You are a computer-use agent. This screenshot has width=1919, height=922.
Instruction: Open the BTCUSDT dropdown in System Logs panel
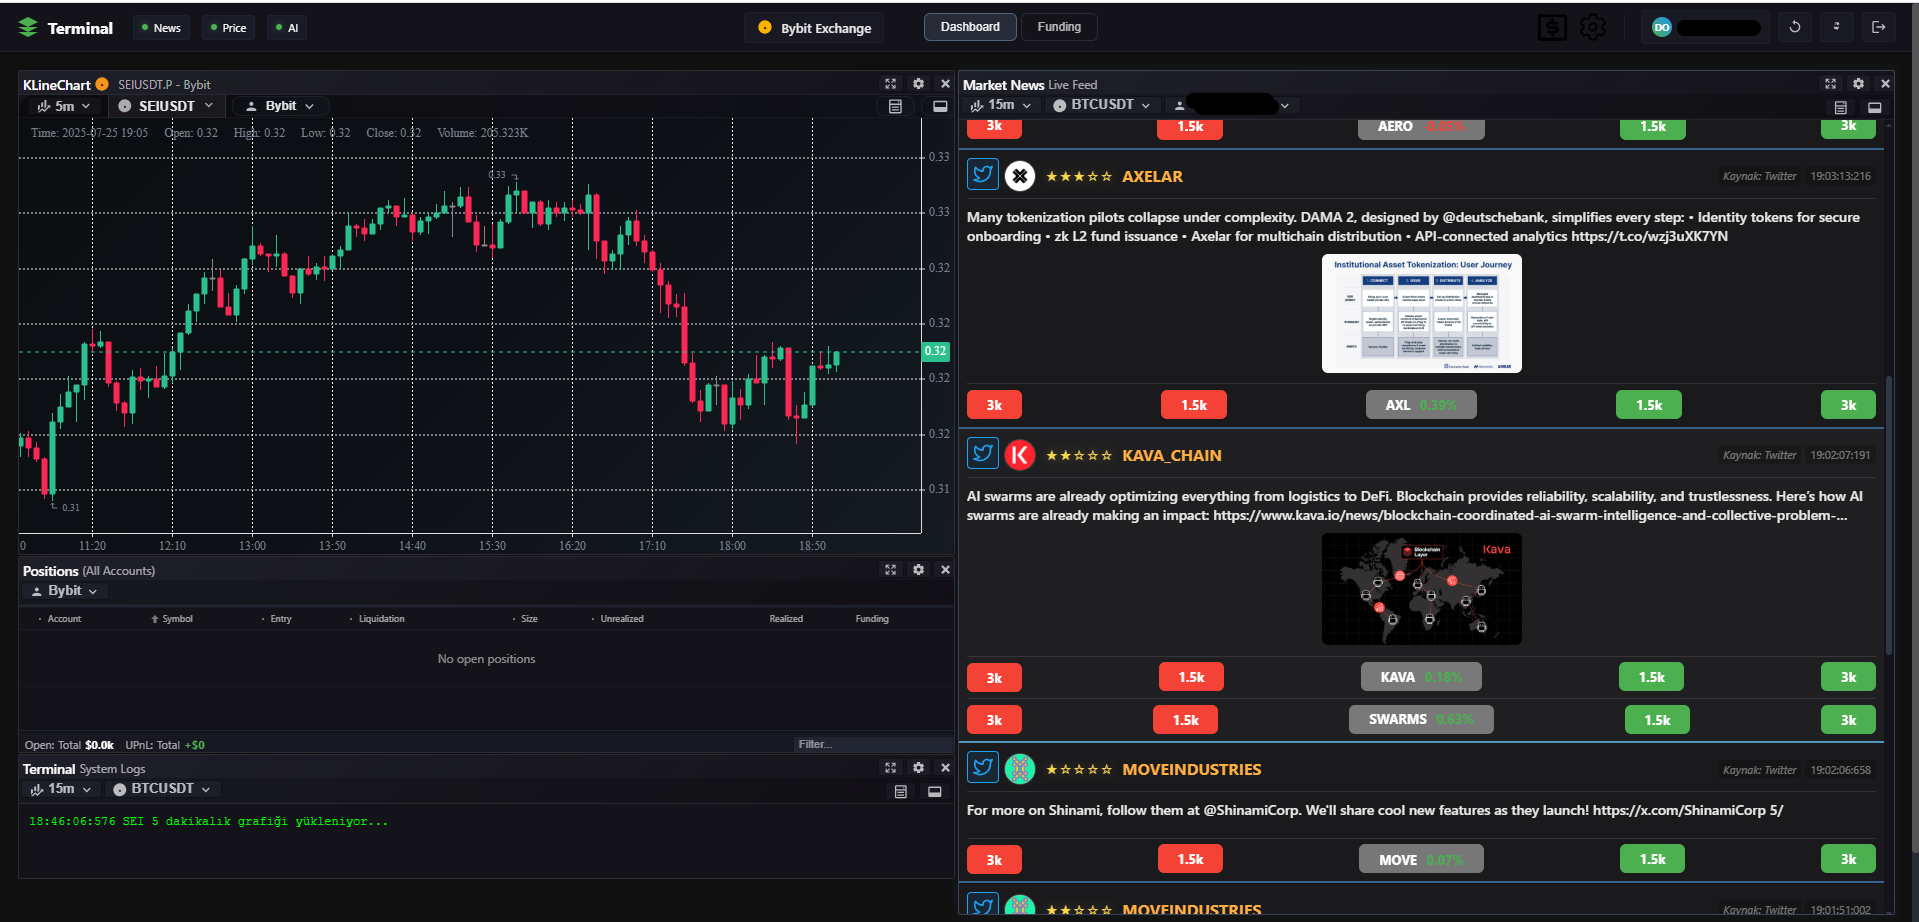tap(162, 789)
